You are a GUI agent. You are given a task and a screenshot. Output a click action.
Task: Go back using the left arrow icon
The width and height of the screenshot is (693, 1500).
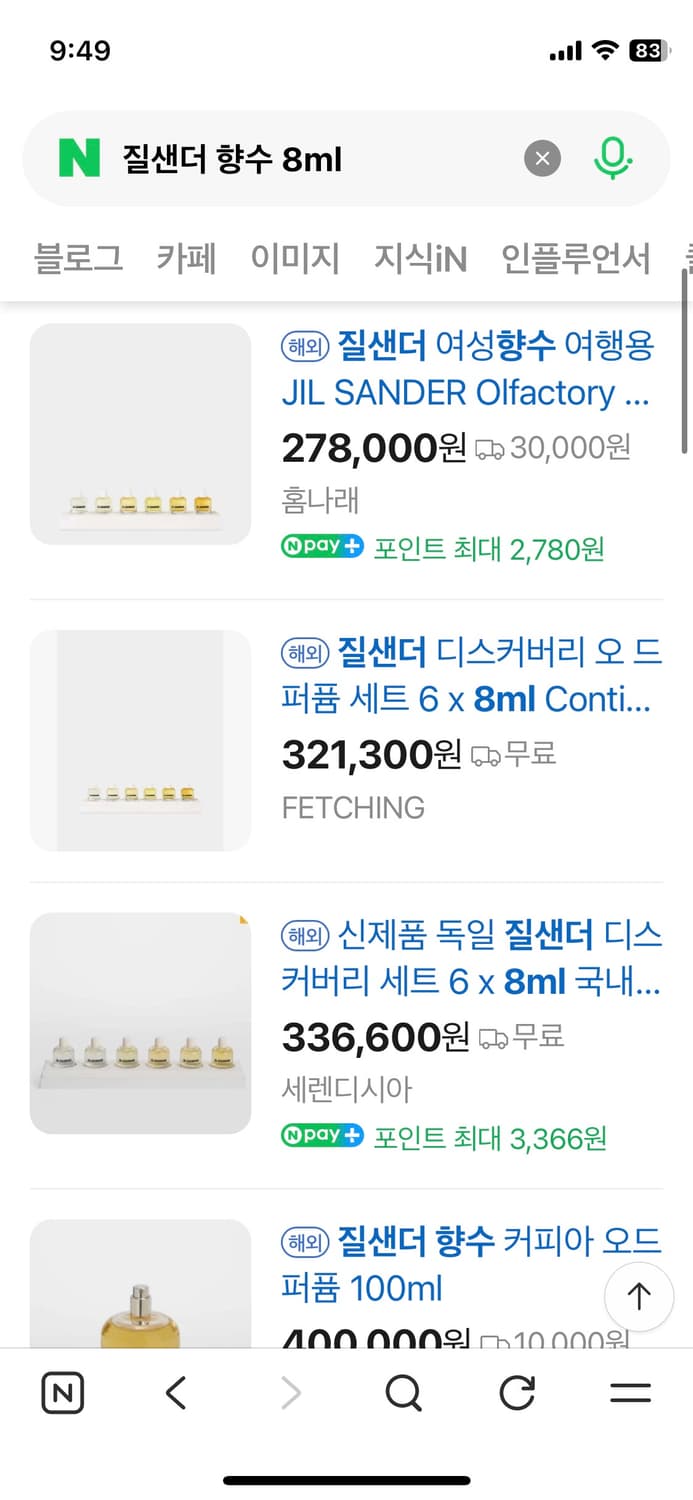tap(175, 1392)
